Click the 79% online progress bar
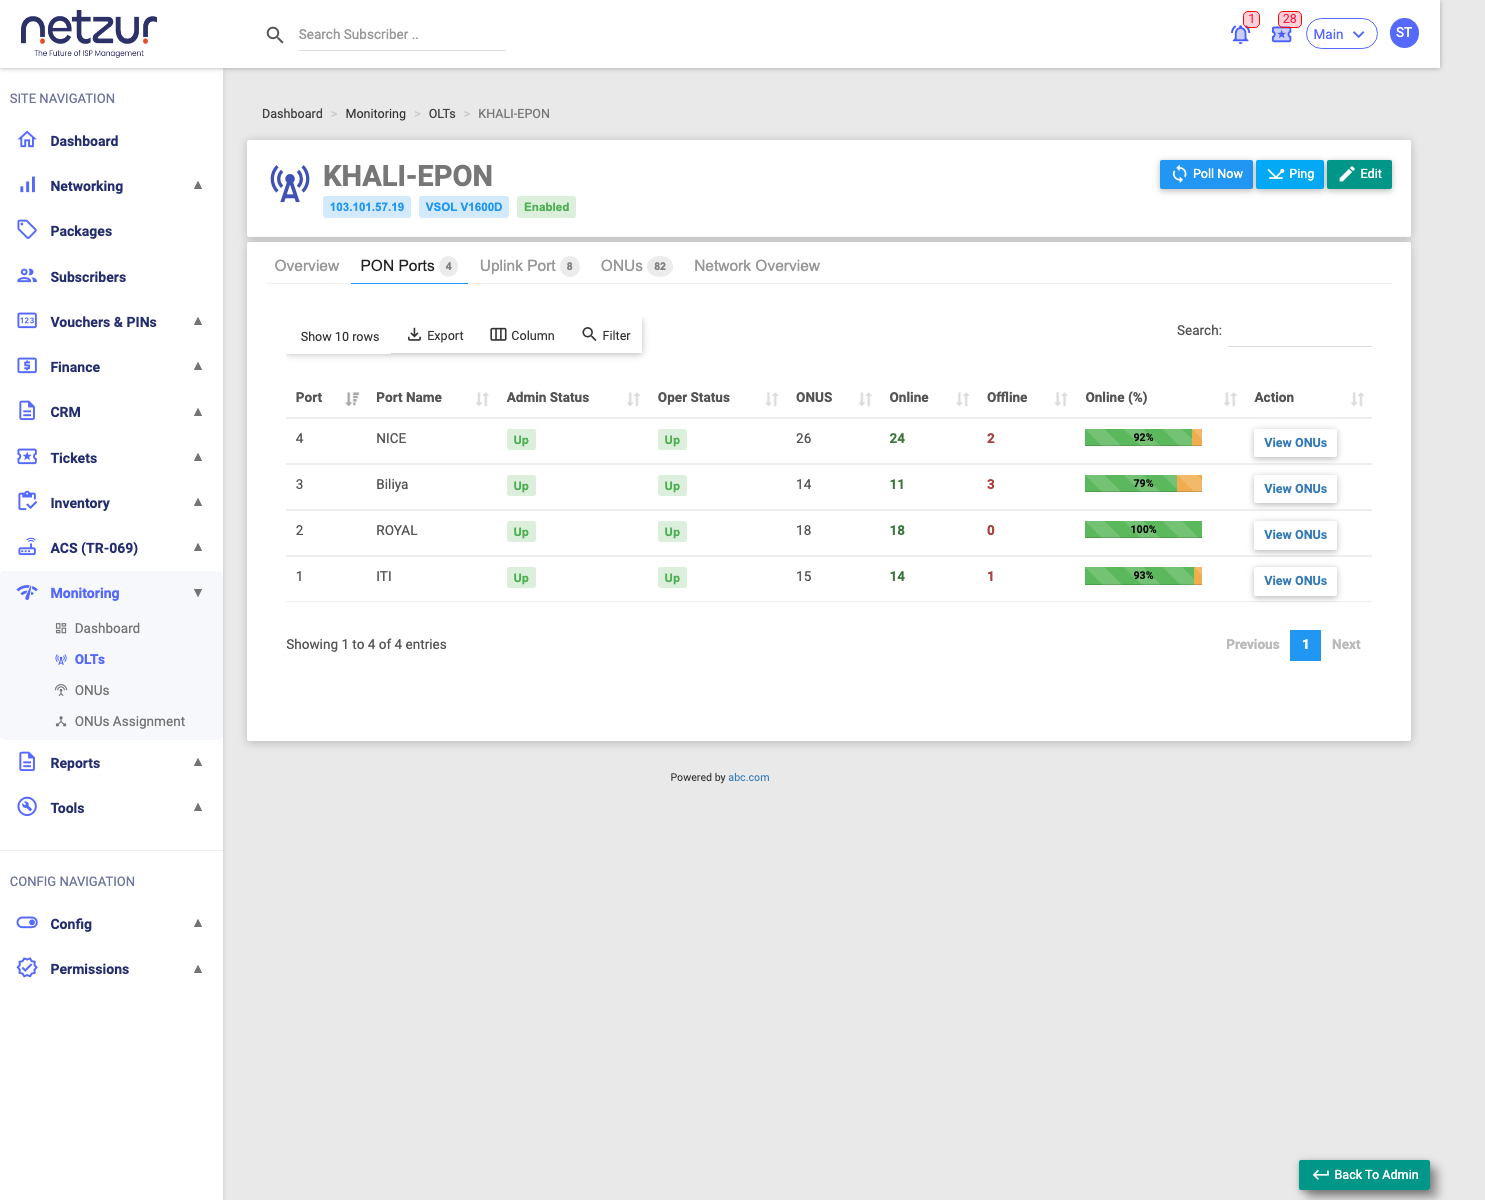1485x1200 pixels. (1143, 483)
